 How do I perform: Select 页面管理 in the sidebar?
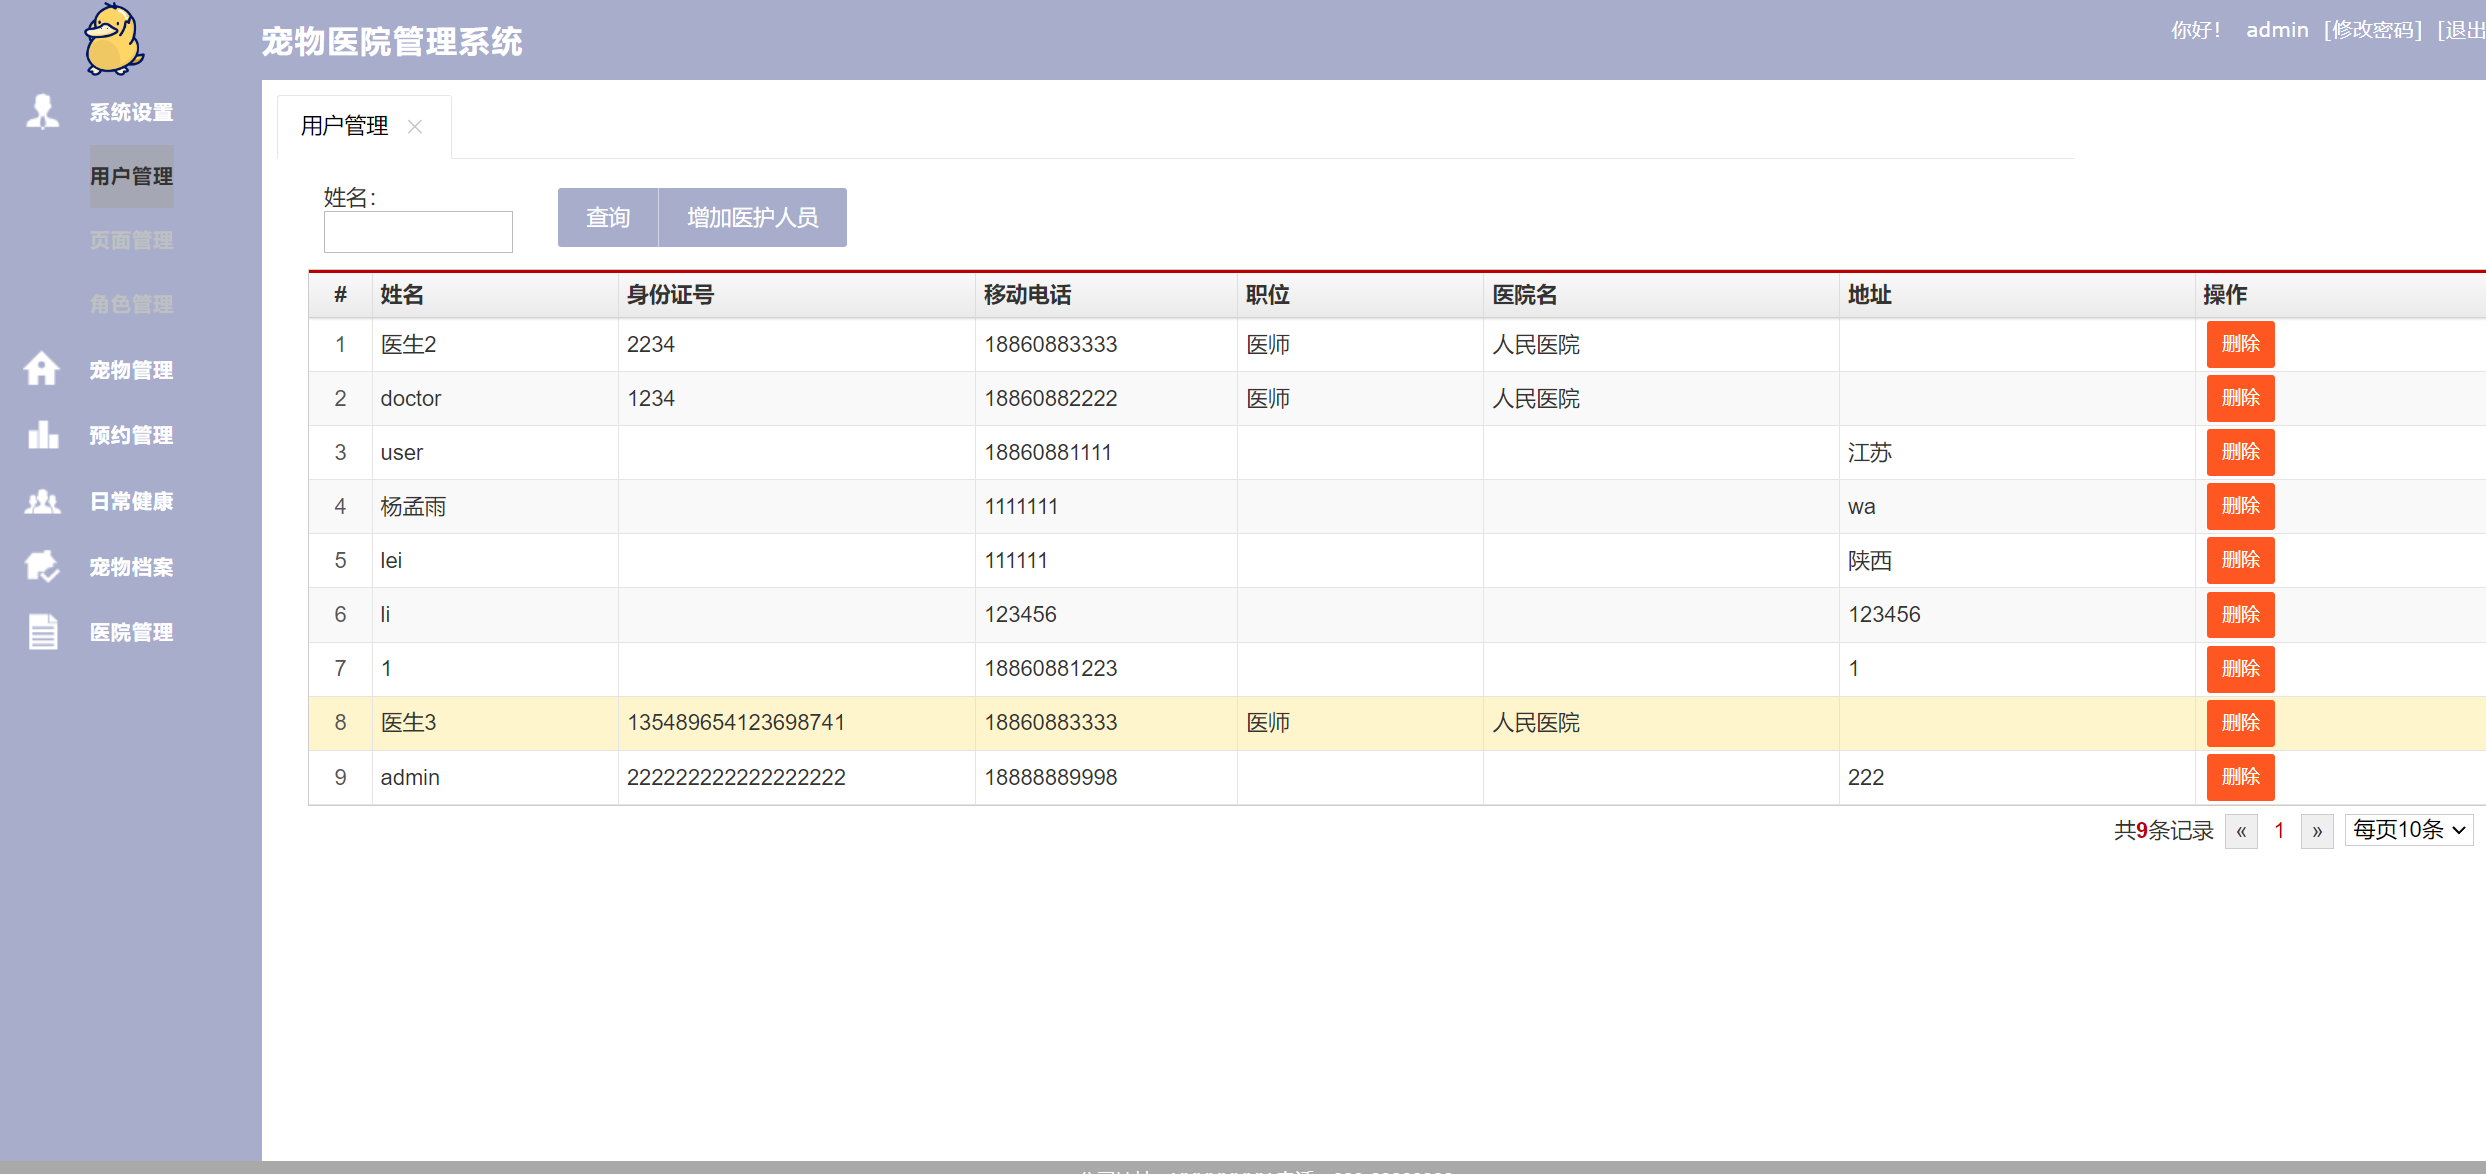point(130,240)
